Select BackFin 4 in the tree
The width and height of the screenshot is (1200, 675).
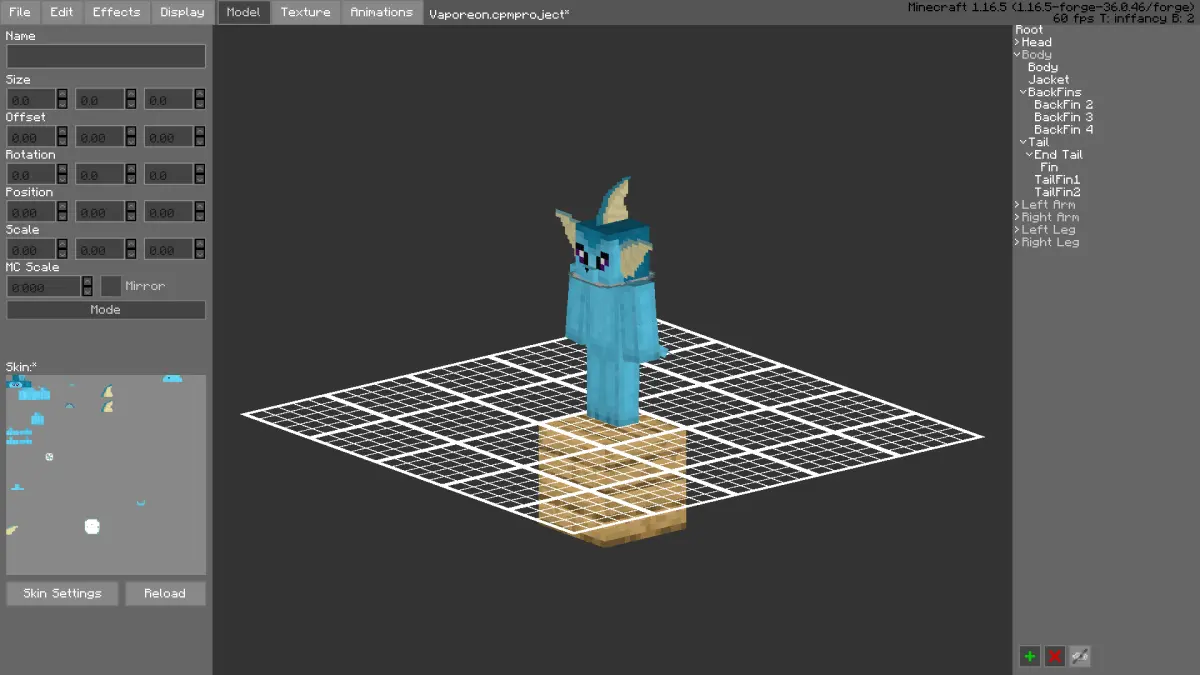(x=1063, y=130)
